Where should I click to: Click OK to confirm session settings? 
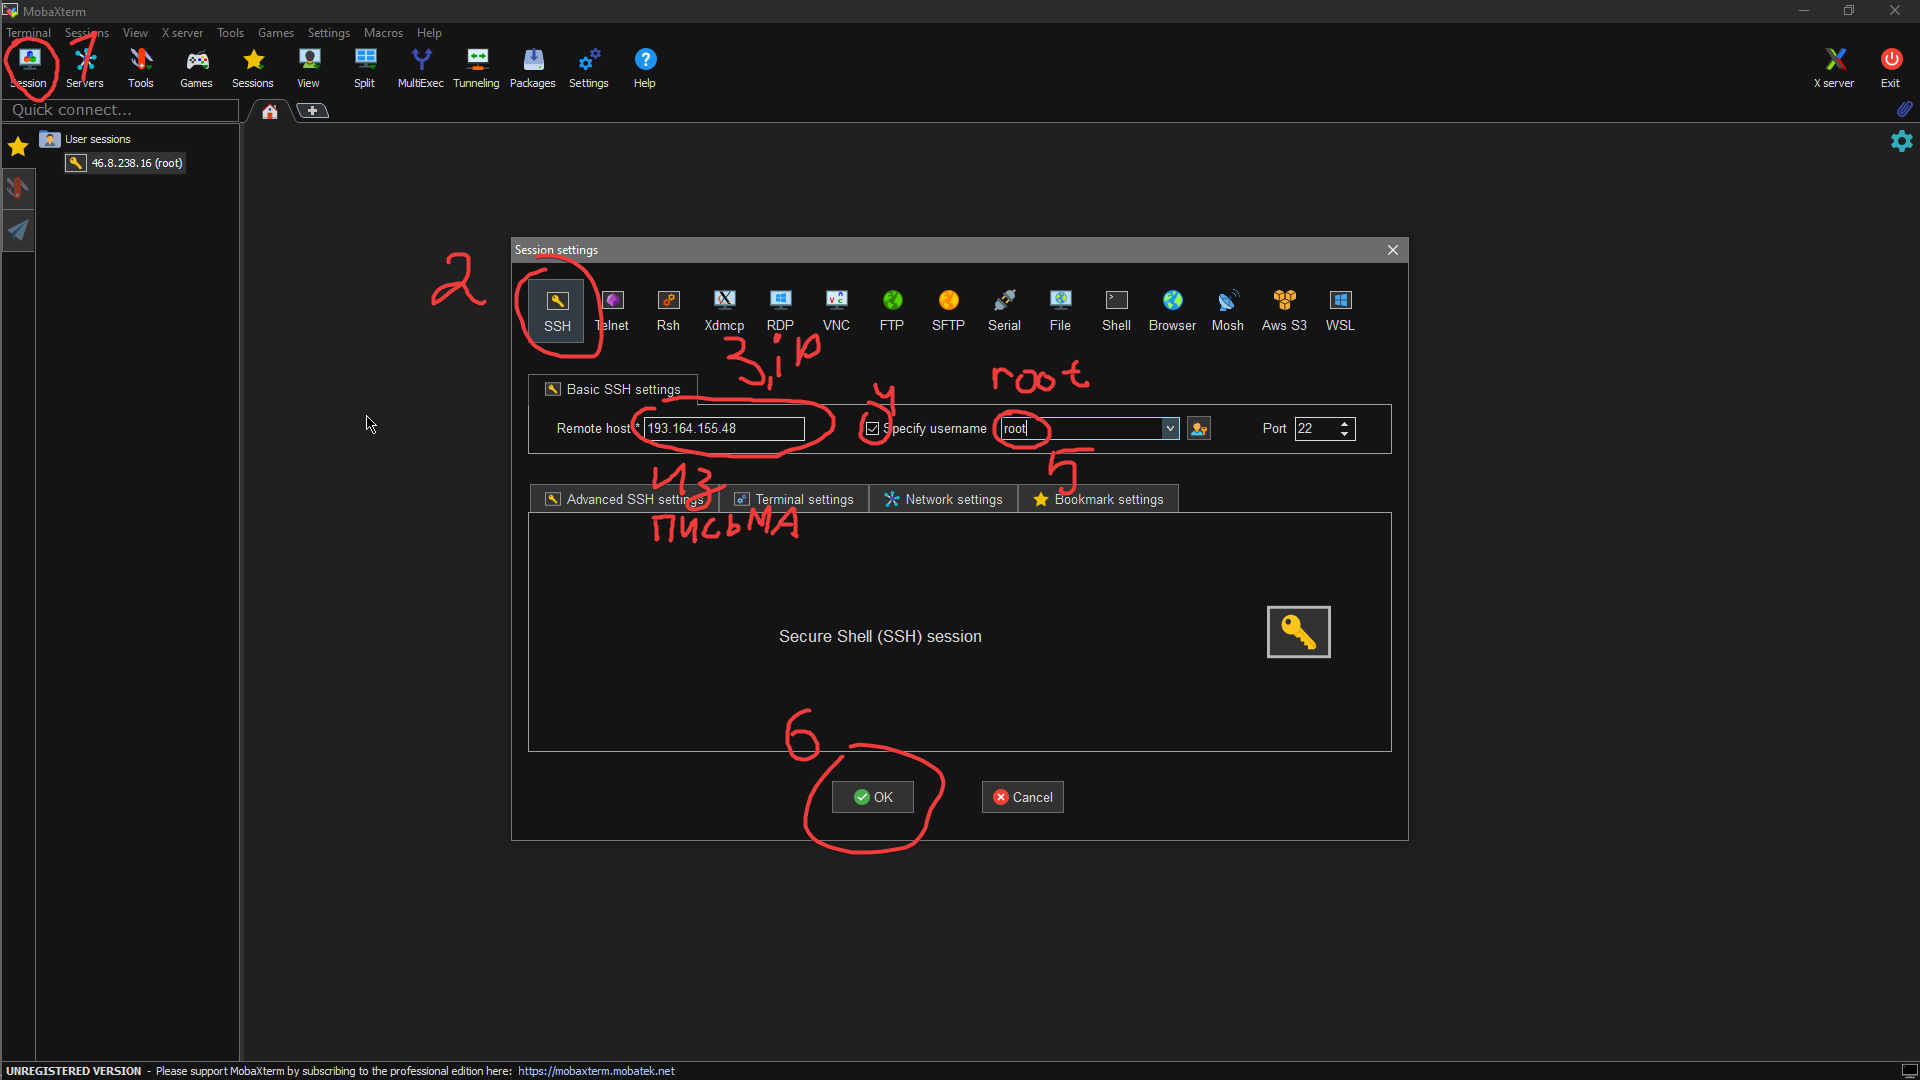872,796
